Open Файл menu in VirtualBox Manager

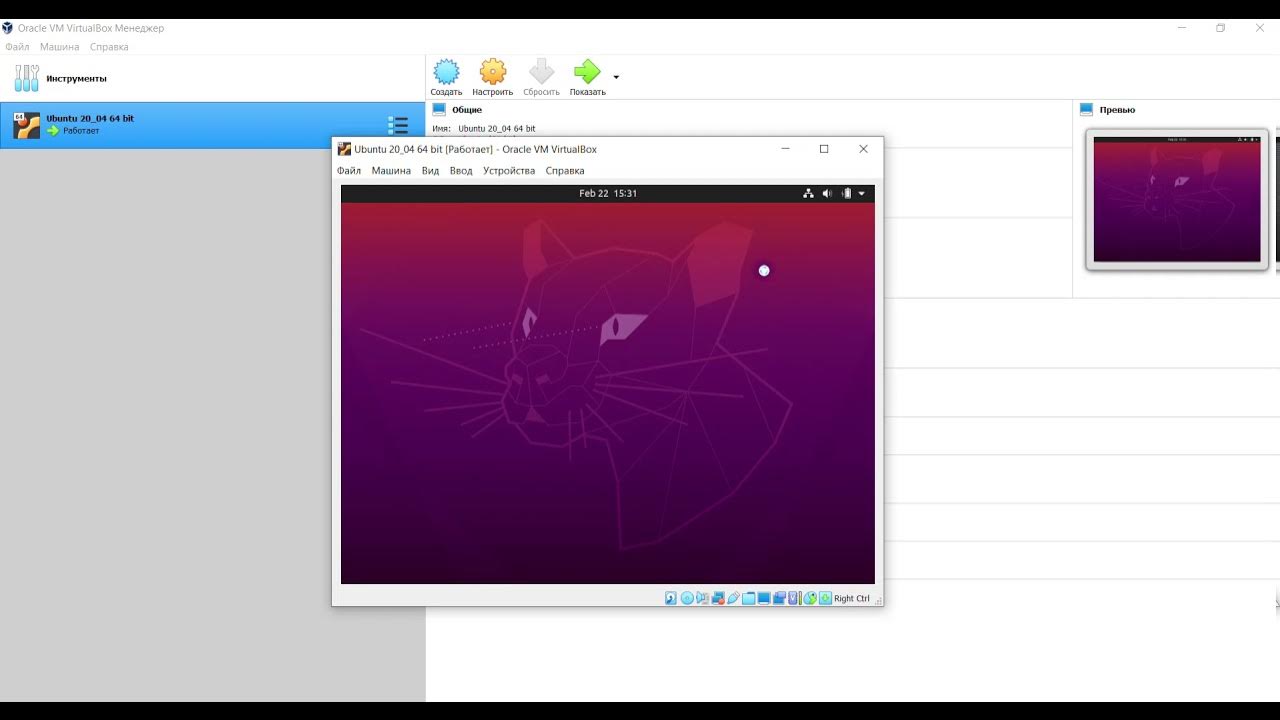(x=17, y=47)
